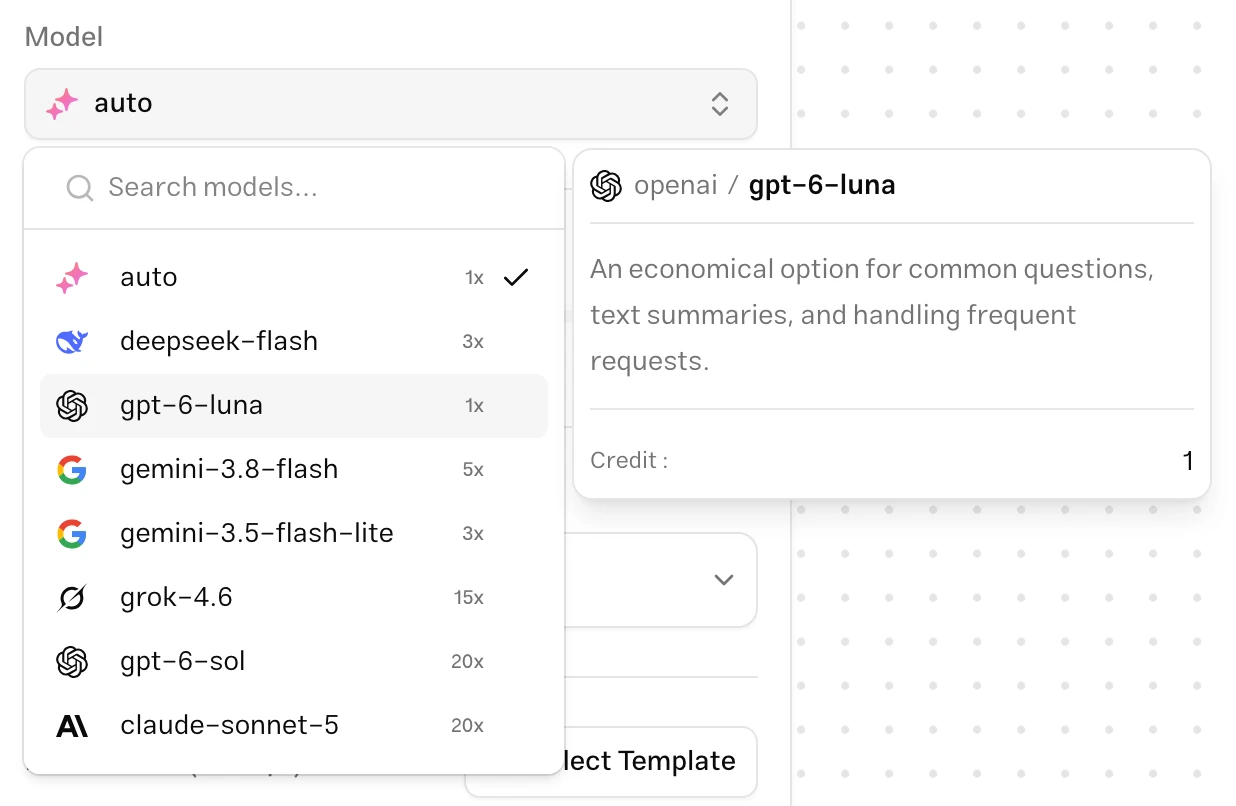The width and height of the screenshot is (1236, 806).
Task: Click the up-down chevron in Model selector
Action: (x=720, y=104)
